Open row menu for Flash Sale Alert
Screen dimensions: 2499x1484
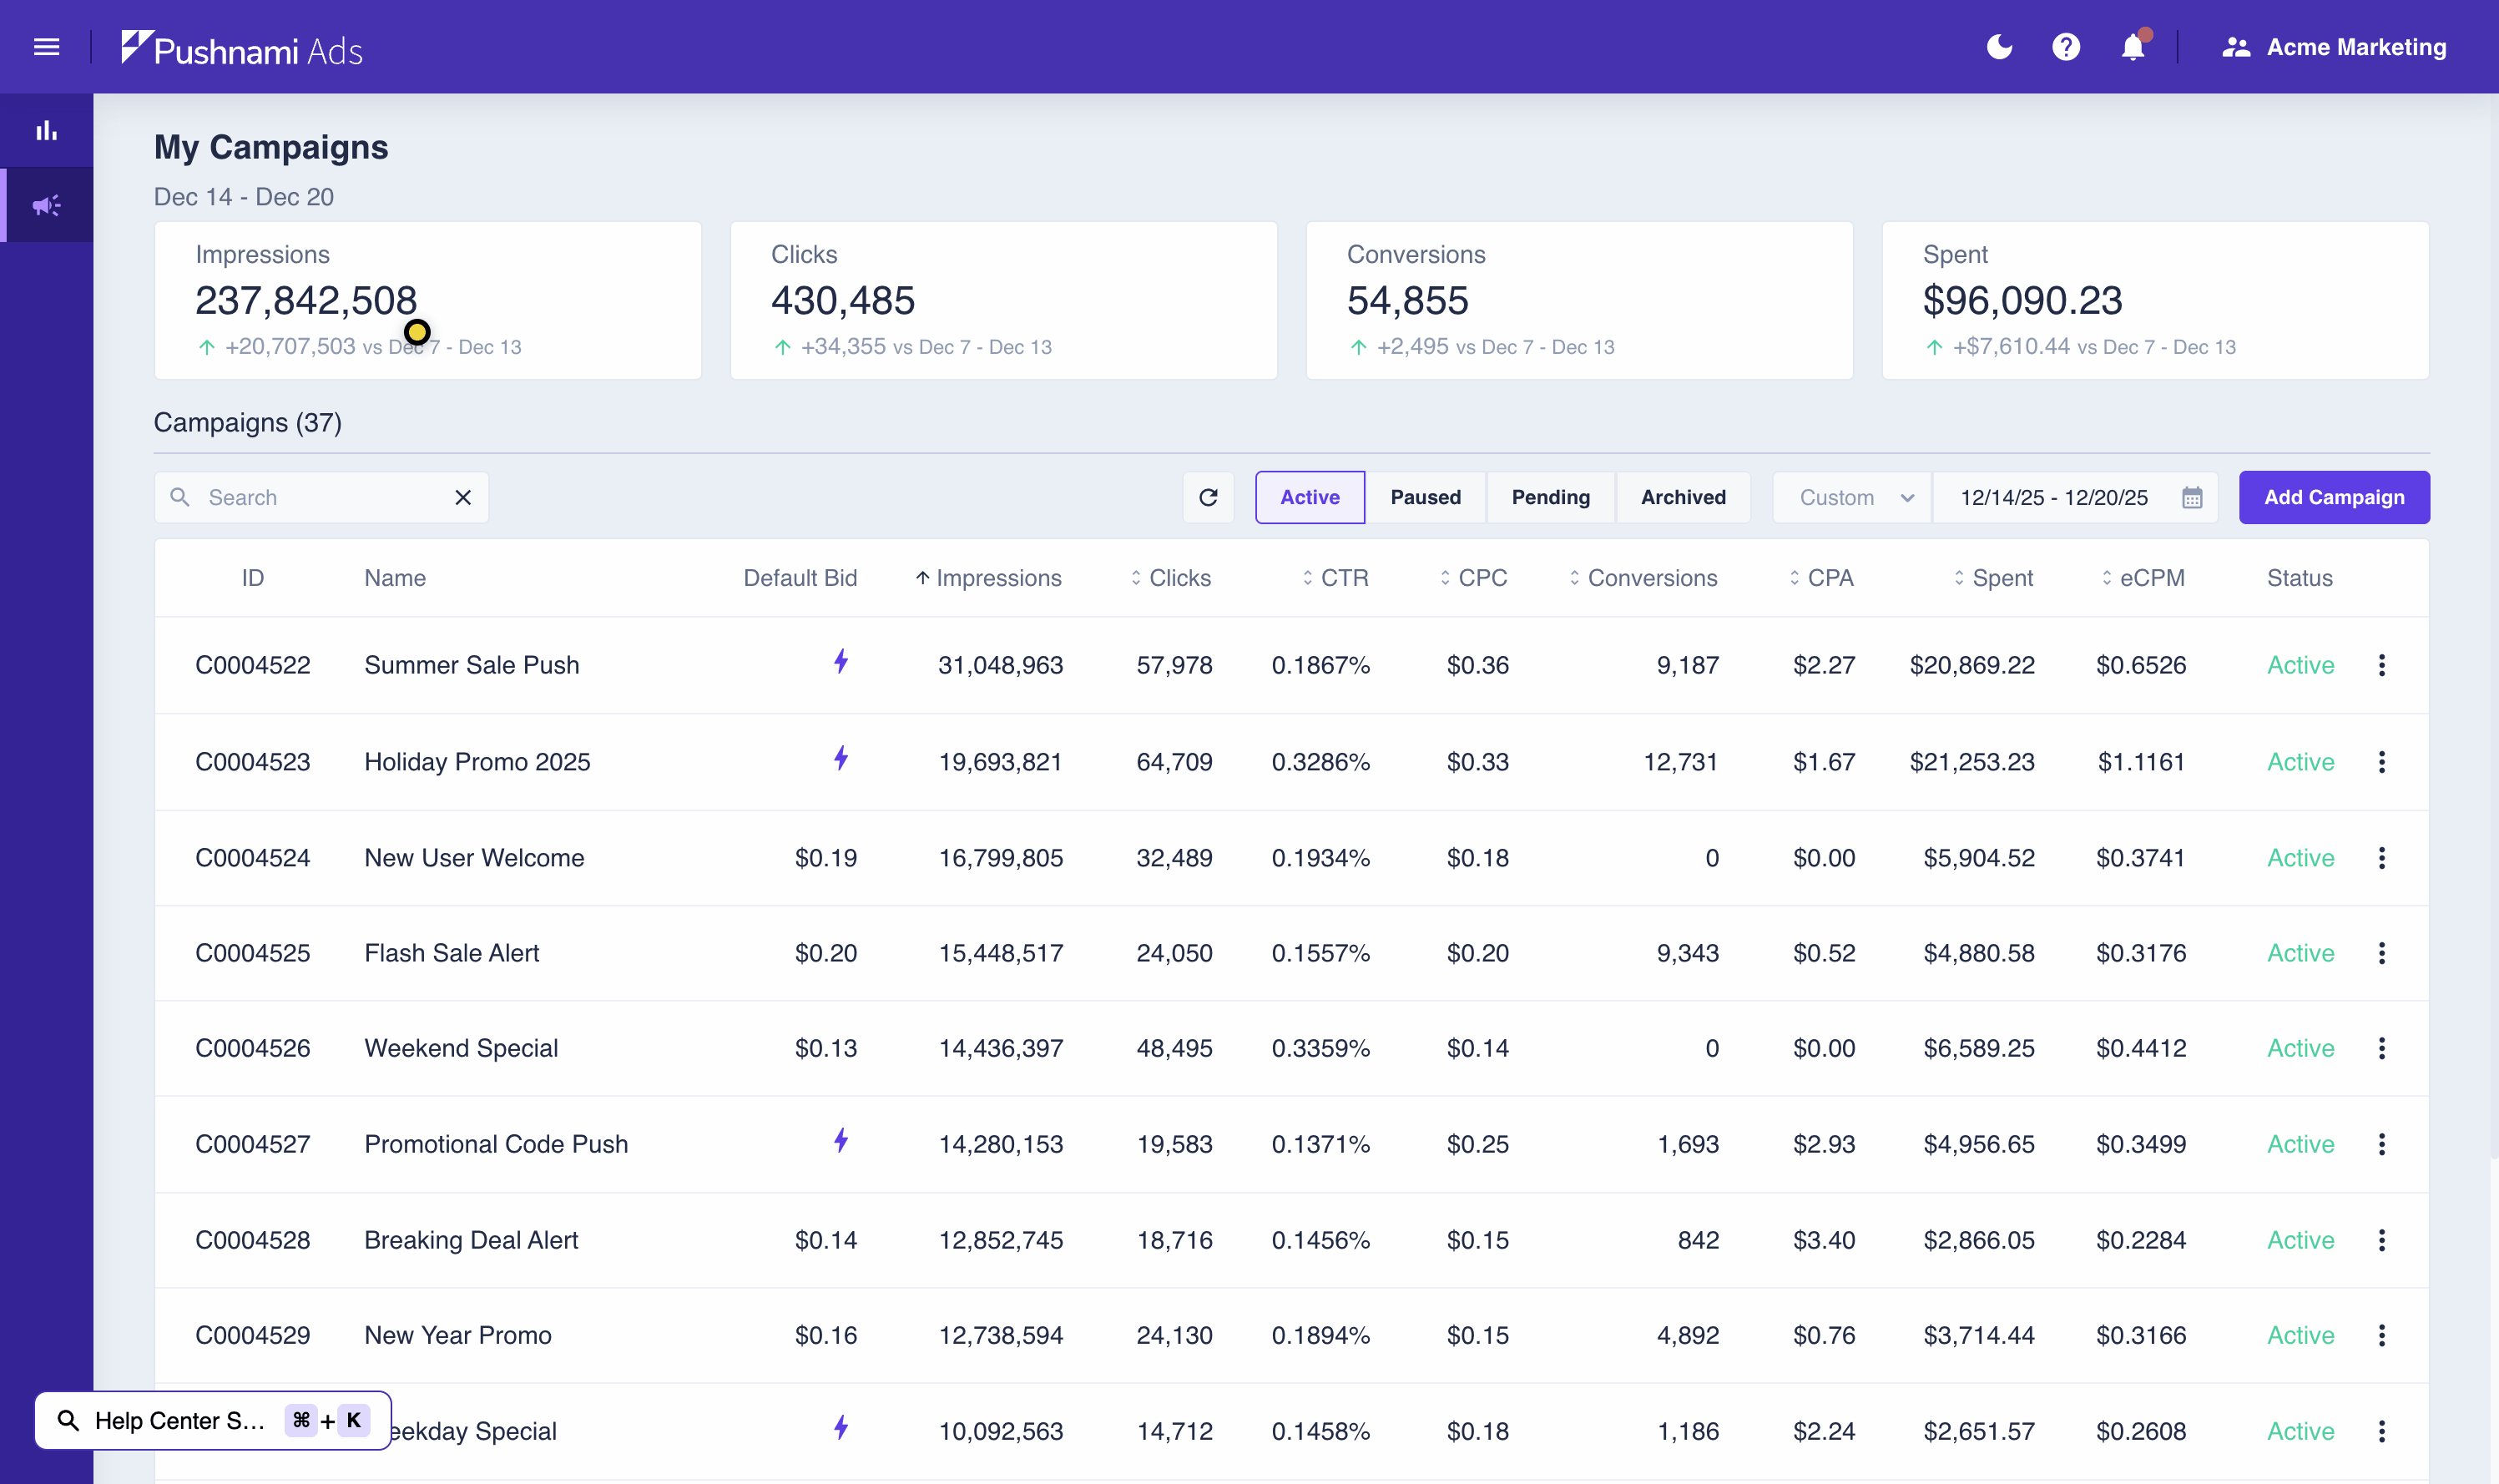click(2382, 953)
